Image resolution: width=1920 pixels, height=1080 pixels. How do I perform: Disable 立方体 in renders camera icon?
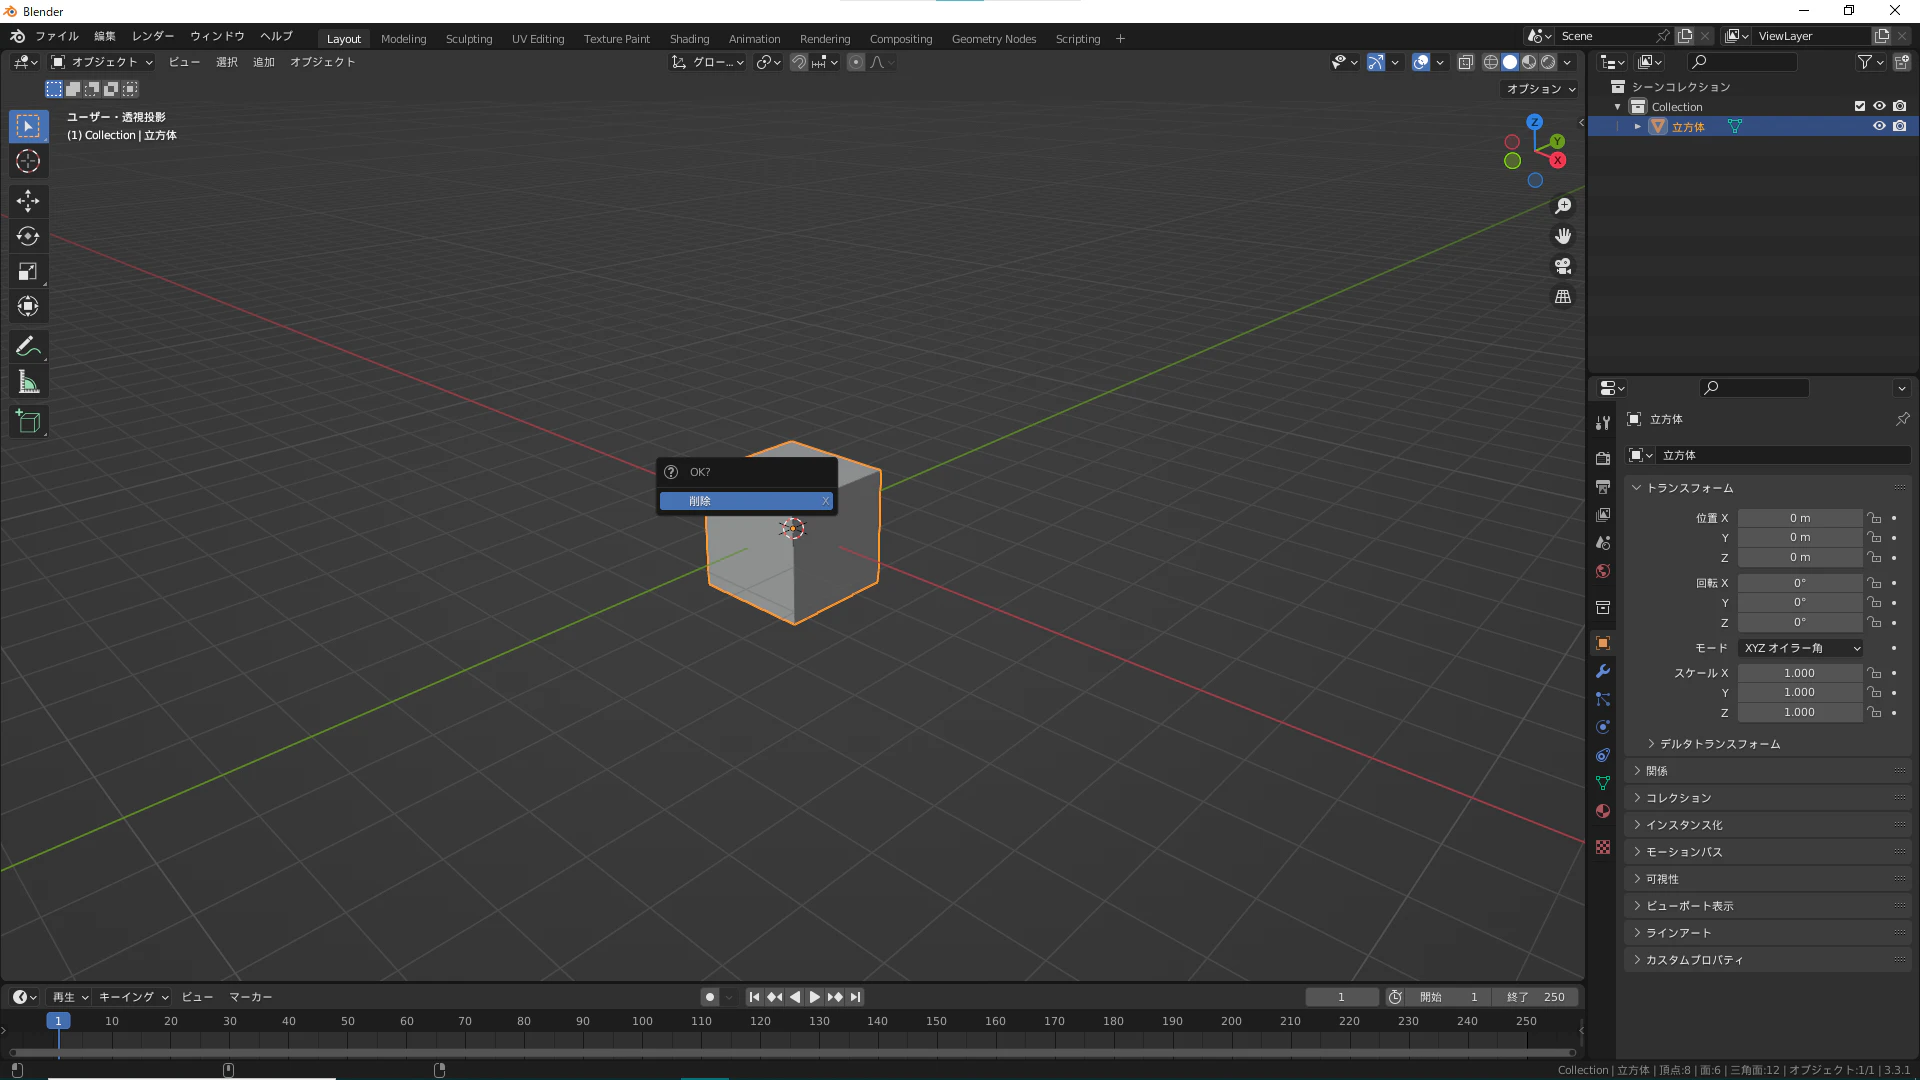pyautogui.click(x=1900, y=126)
